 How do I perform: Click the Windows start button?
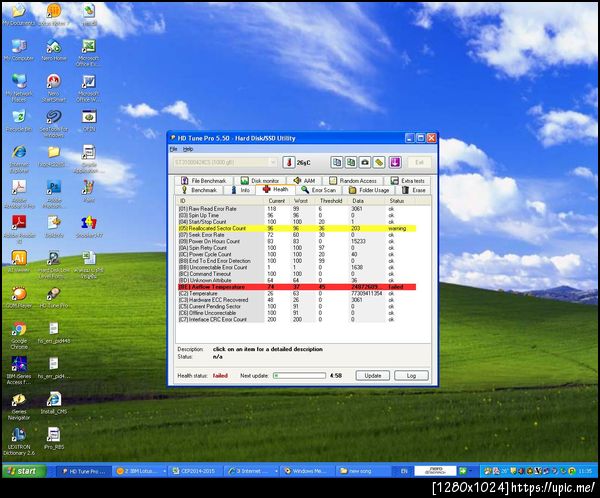(x=24, y=471)
